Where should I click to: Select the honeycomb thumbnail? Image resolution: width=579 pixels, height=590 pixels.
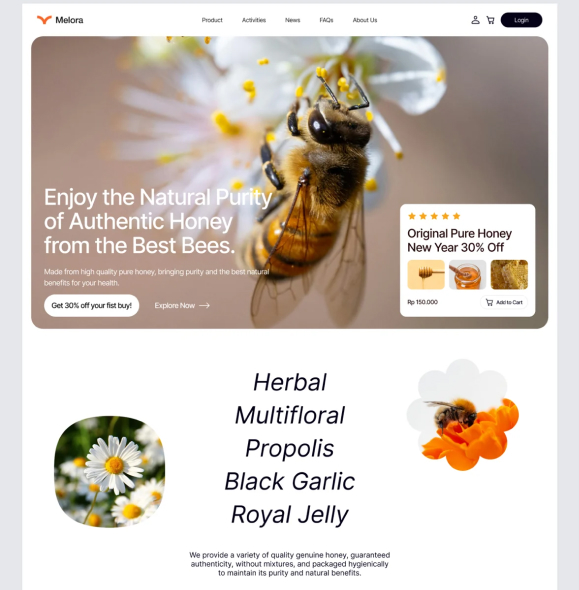click(509, 275)
